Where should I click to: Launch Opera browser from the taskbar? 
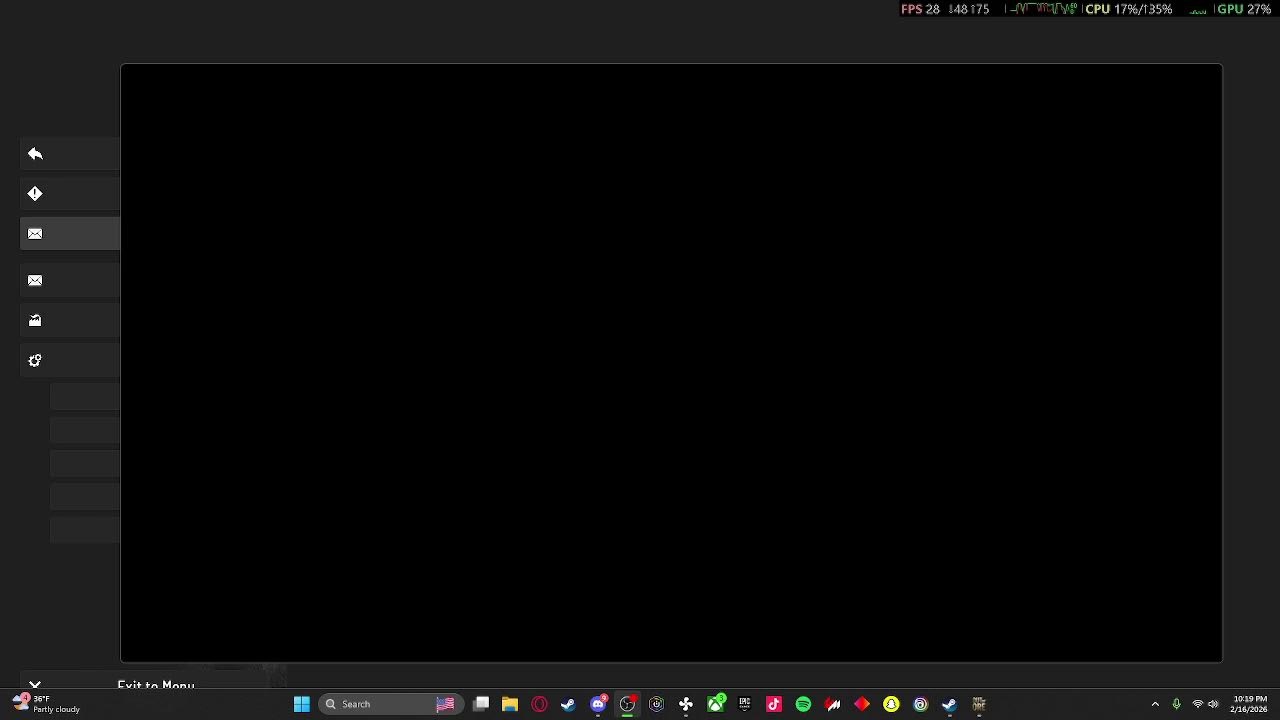[539, 704]
